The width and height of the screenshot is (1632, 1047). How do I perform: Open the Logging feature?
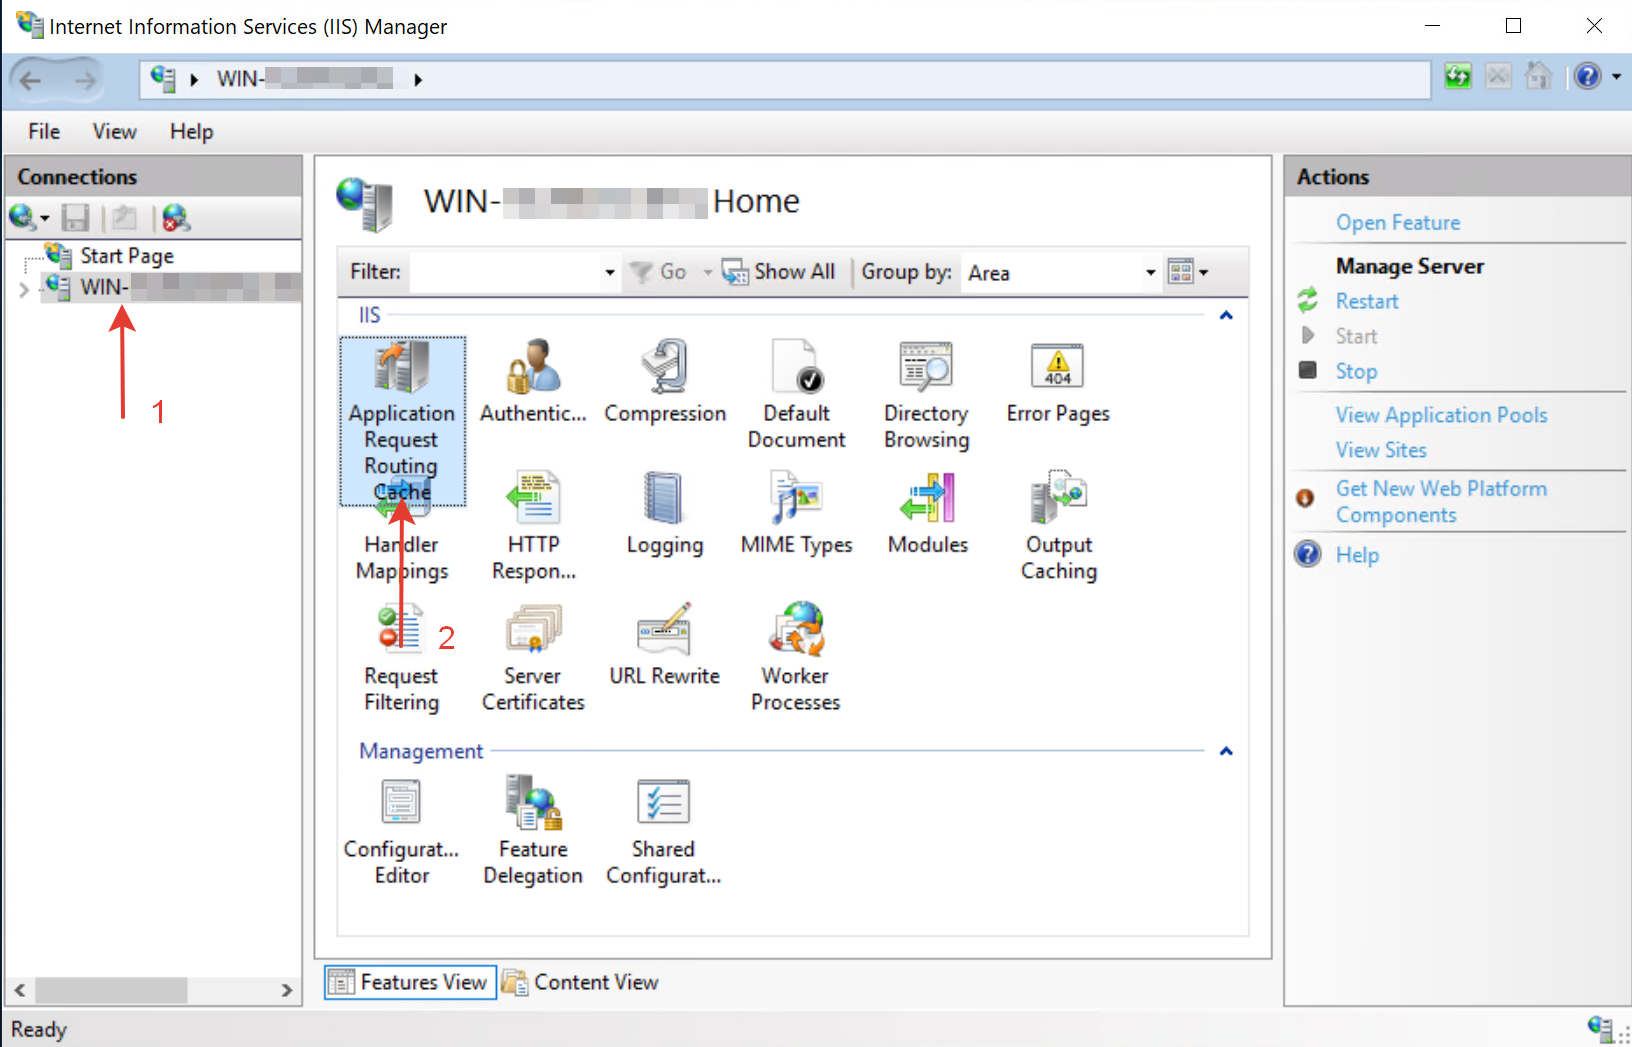[x=665, y=513]
